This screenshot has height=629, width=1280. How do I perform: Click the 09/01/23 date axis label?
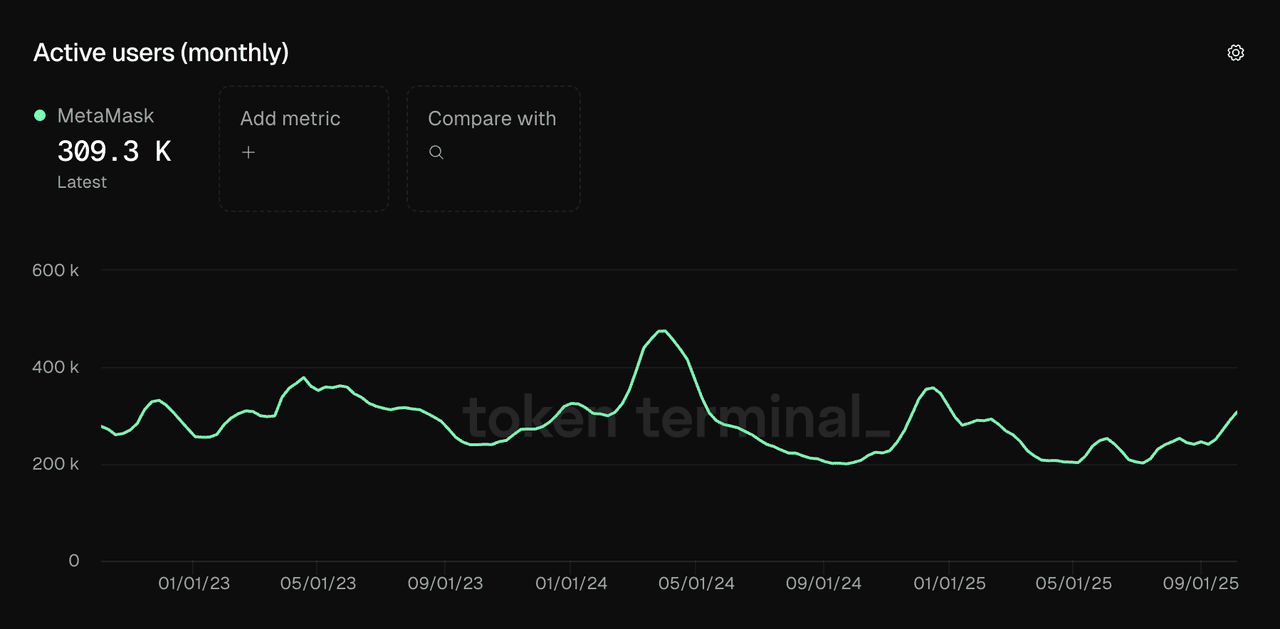(445, 583)
